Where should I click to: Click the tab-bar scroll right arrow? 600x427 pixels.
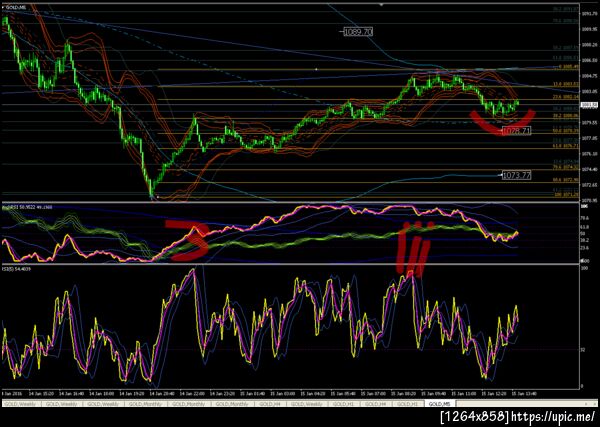pos(595,404)
